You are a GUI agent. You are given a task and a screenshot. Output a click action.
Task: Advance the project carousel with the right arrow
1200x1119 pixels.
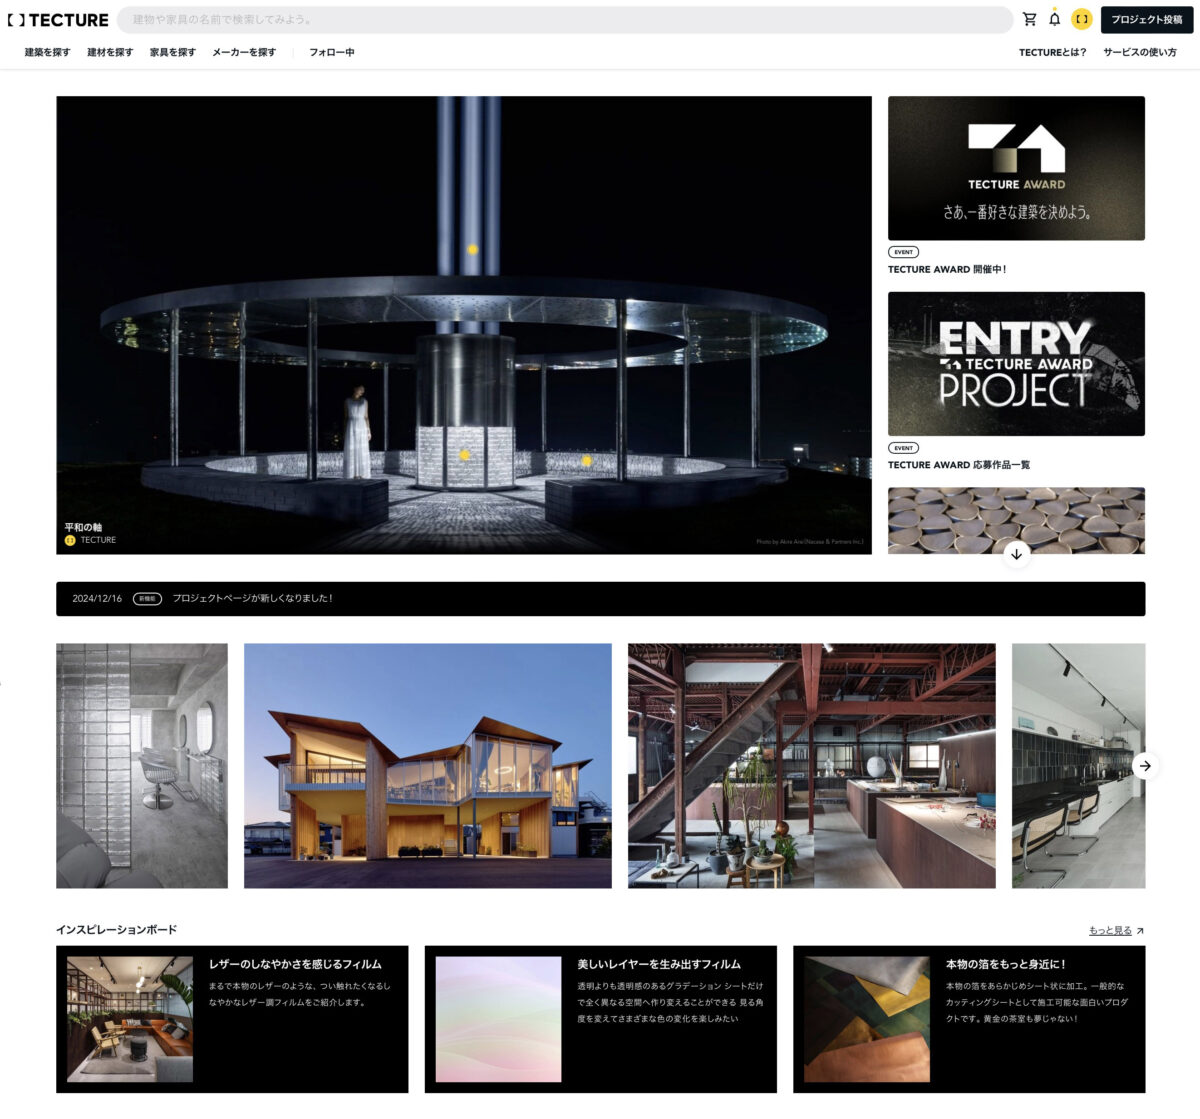[1146, 767]
